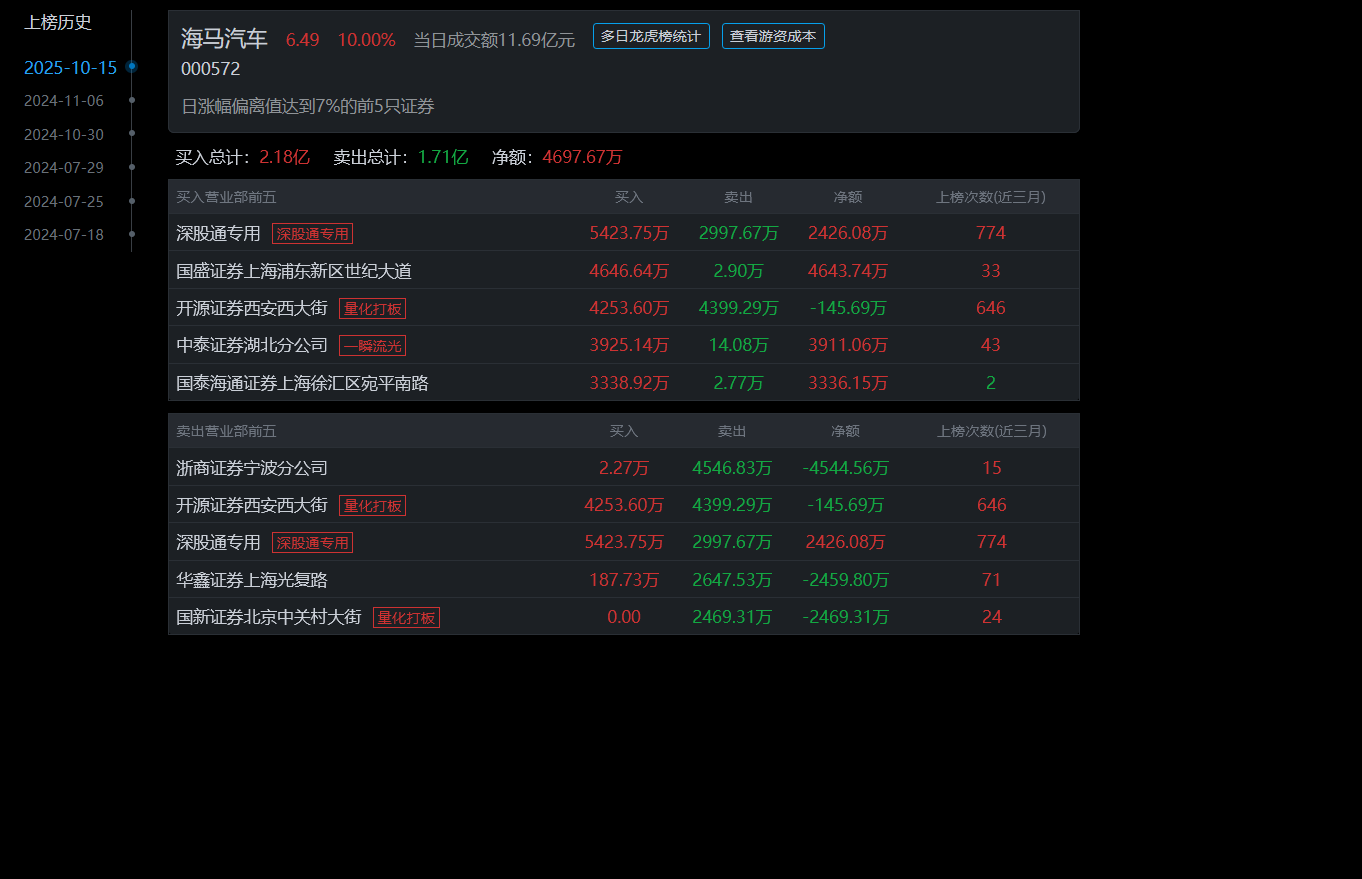Click listing count 15
The image size is (1362, 879).
pyautogui.click(x=992, y=468)
